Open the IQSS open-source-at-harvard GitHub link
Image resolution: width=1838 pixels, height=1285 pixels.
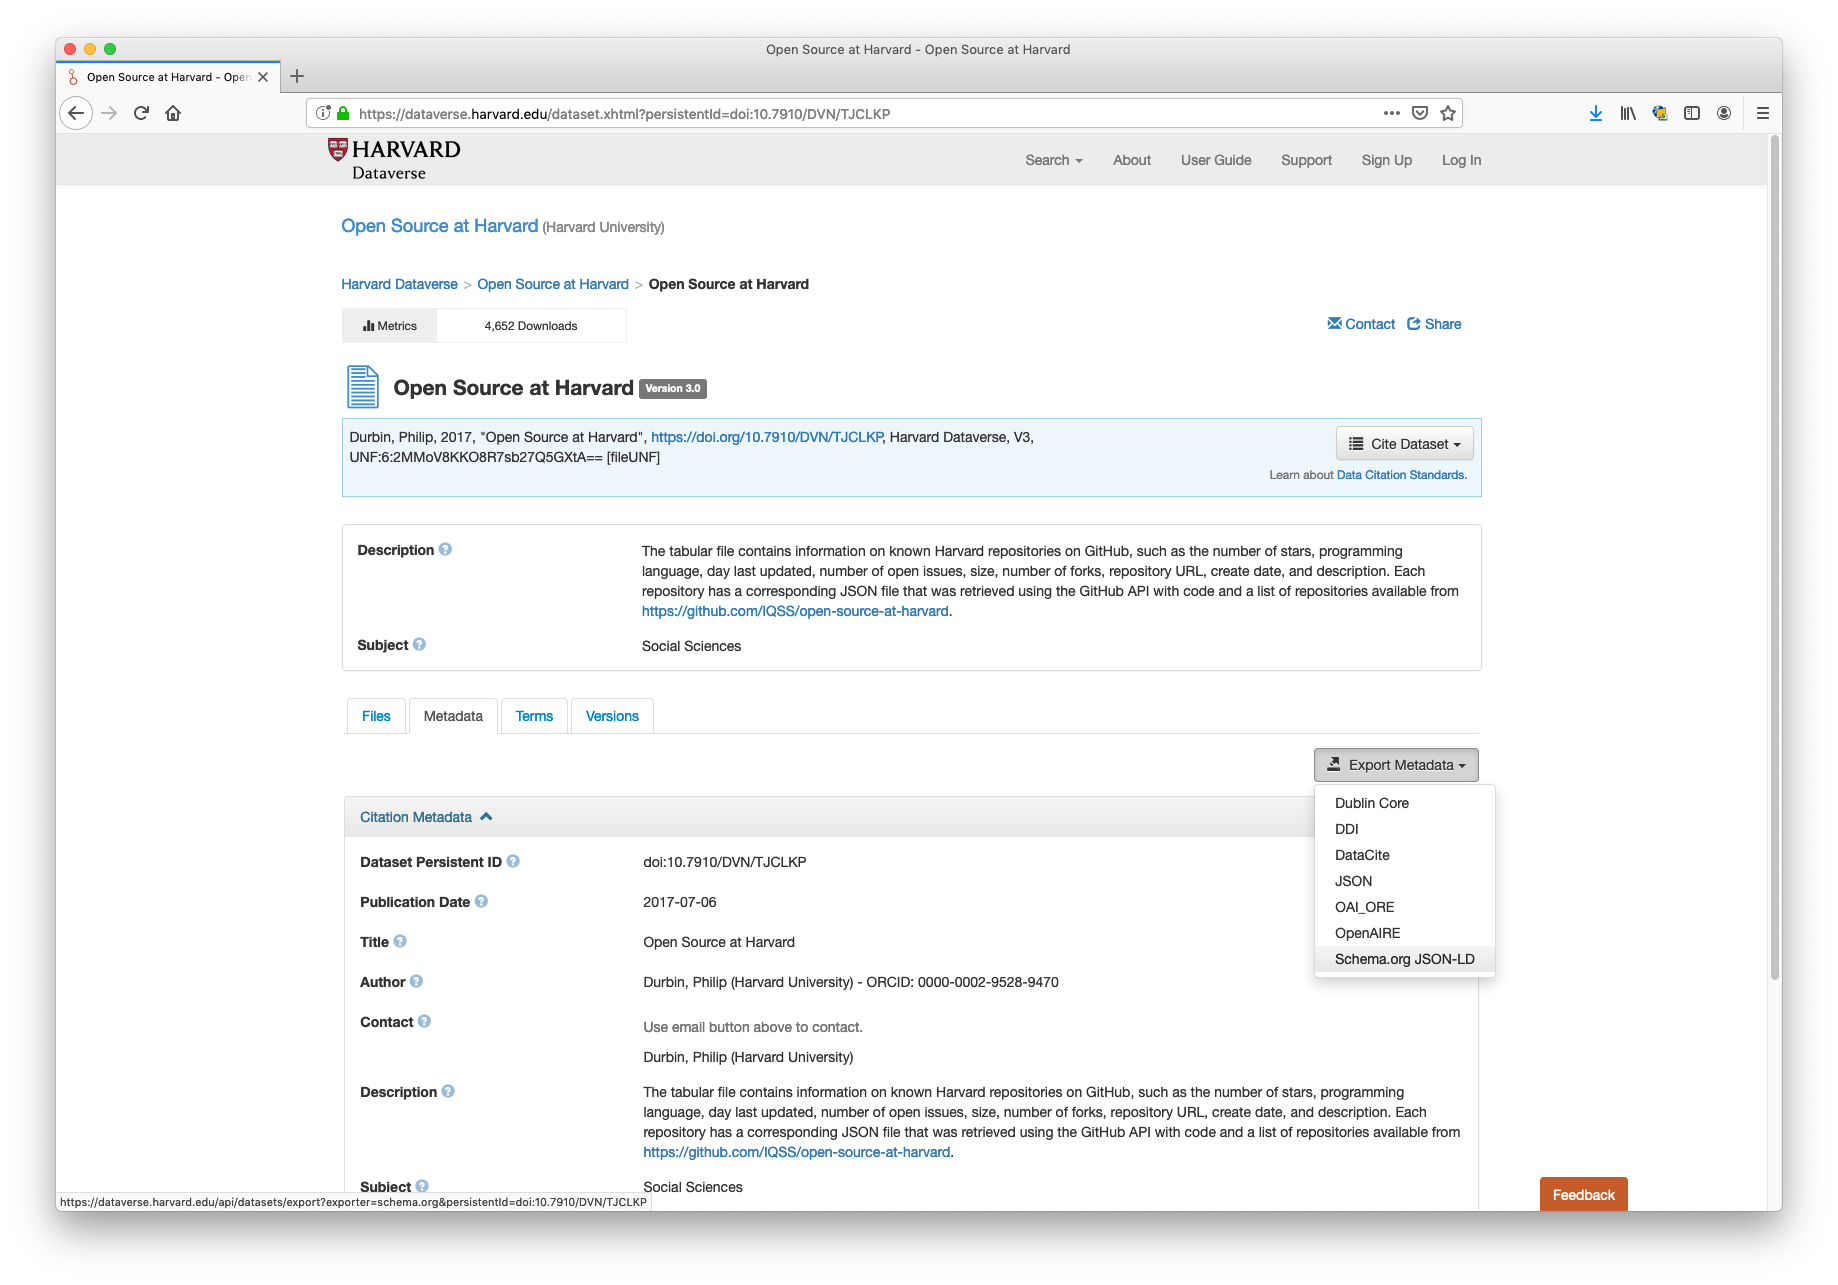click(795, 610)
